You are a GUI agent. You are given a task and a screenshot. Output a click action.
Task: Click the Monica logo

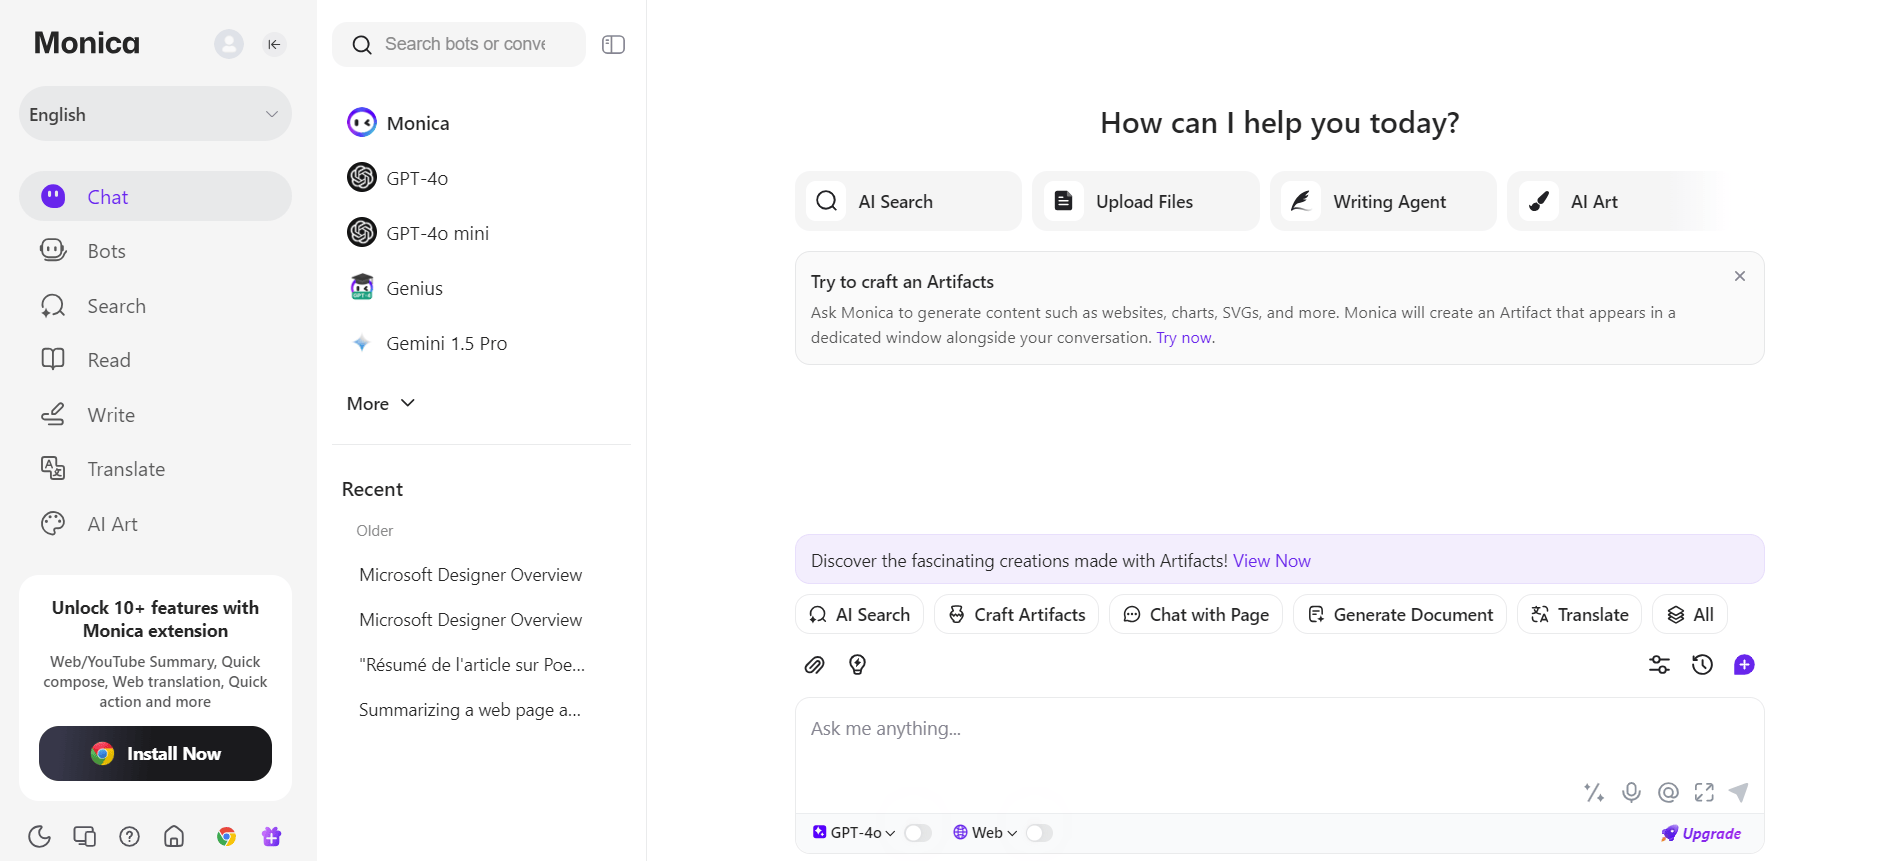click(x=87, y=43)
